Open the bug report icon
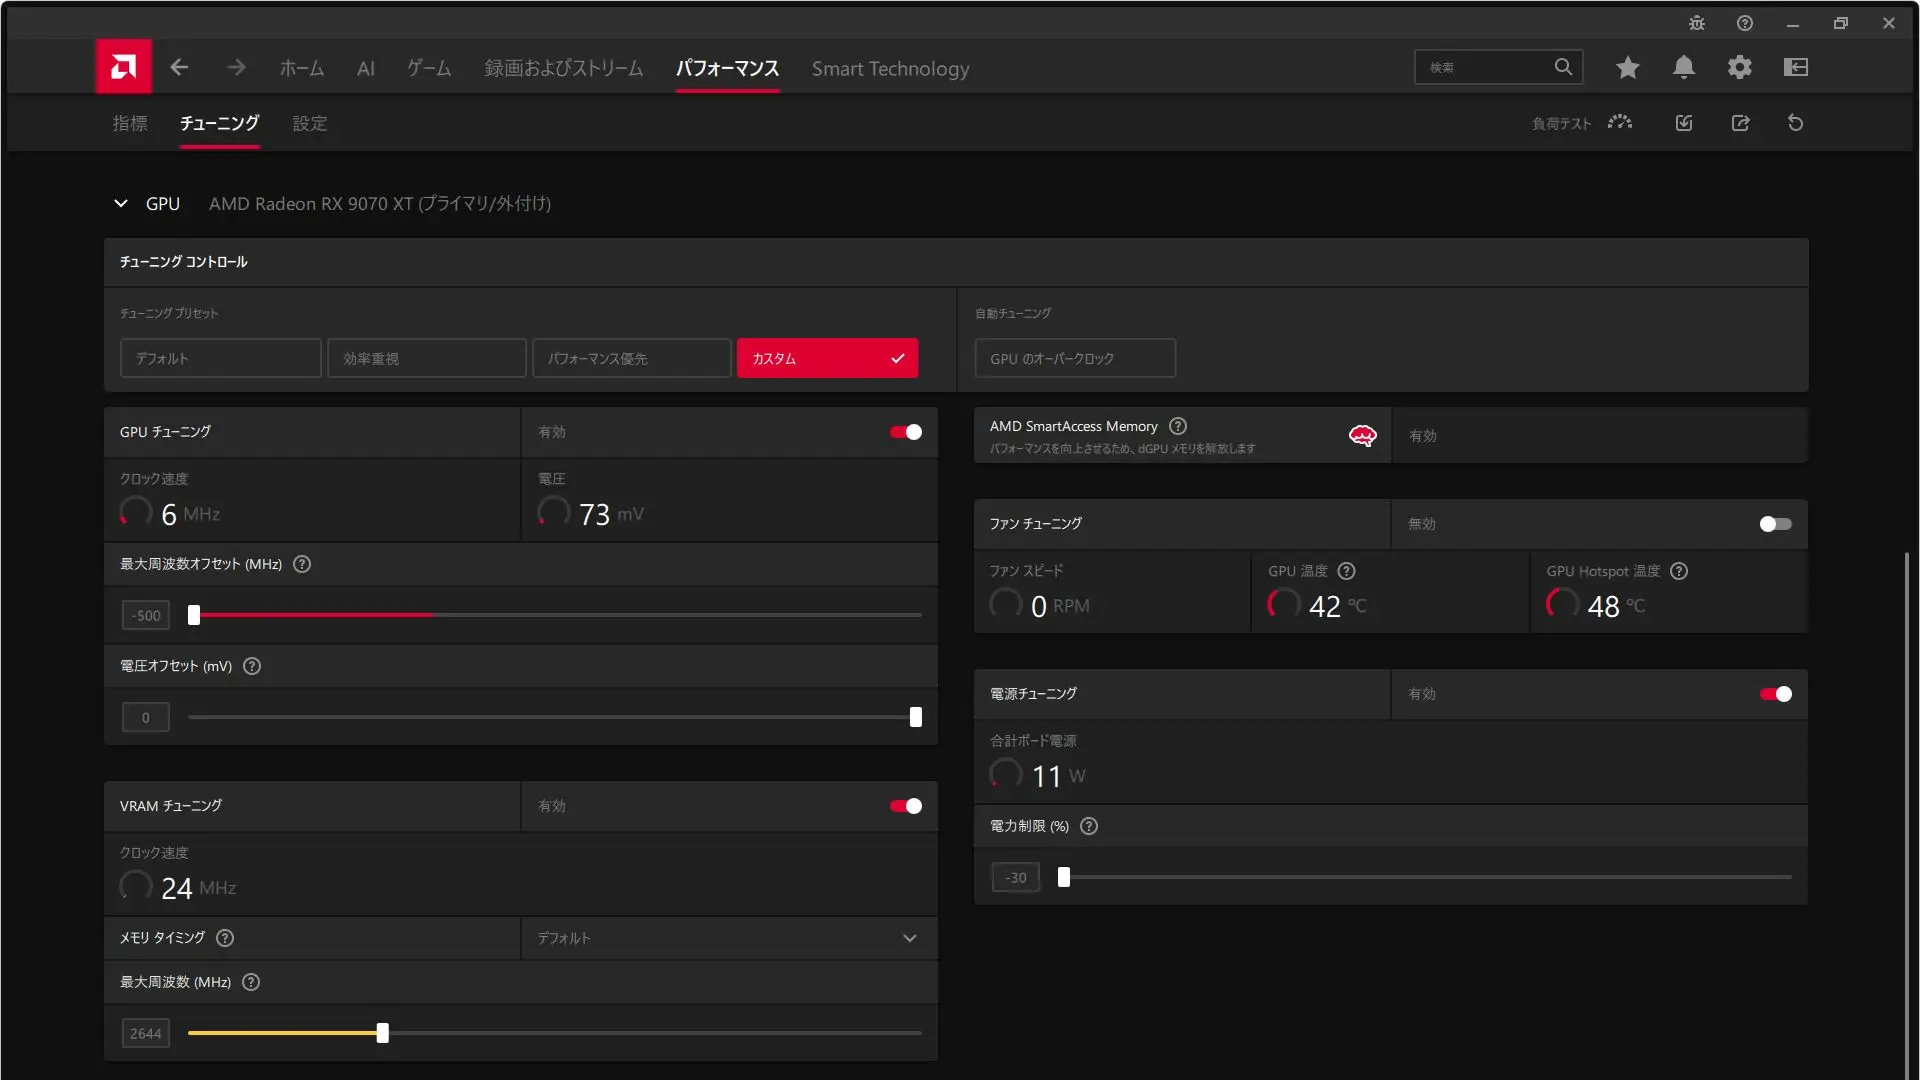 pos(1697,23)
